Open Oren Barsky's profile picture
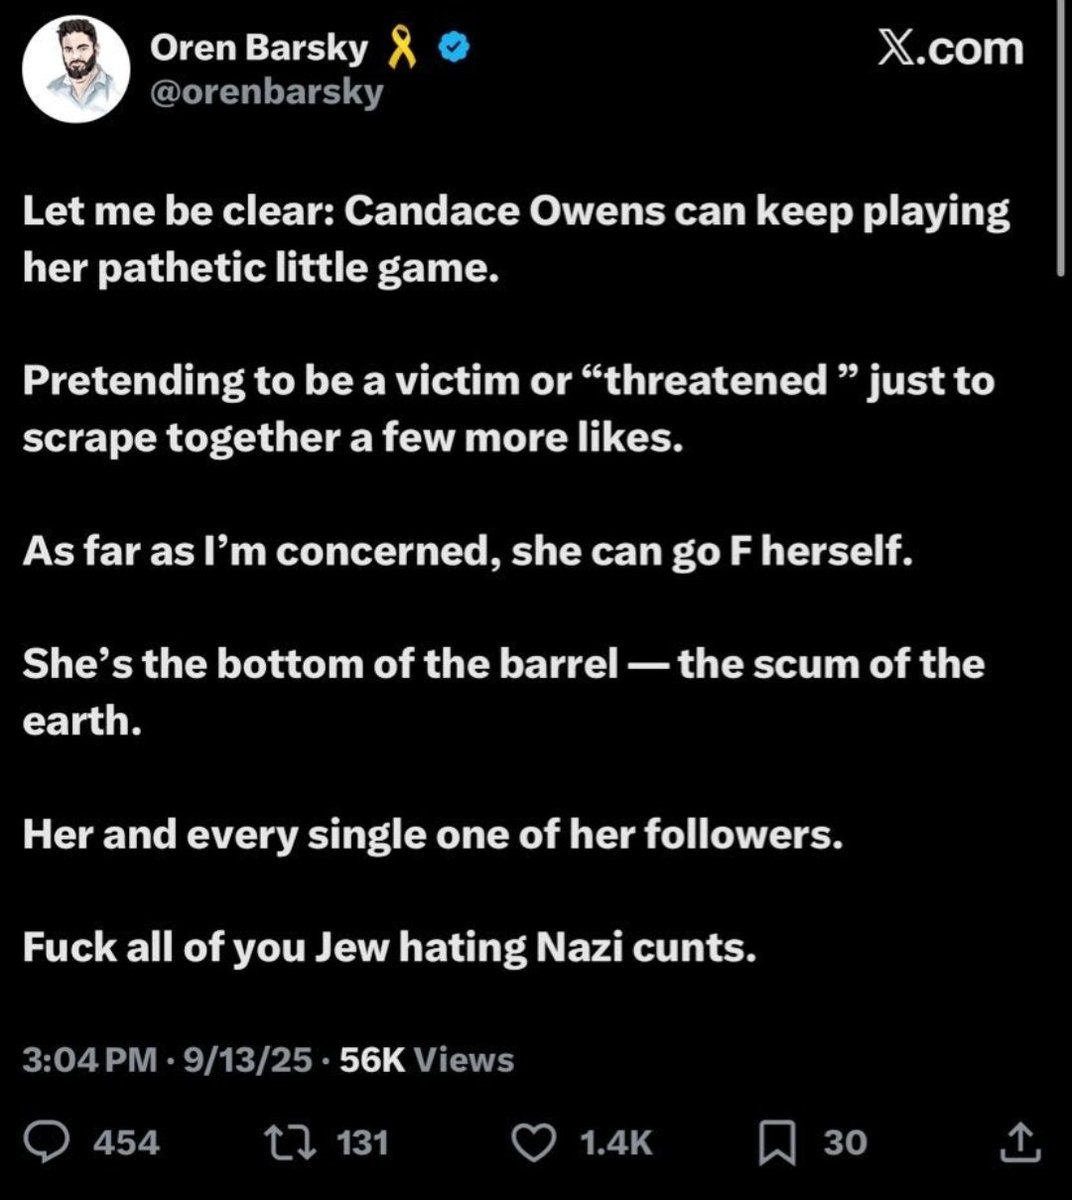Screen dimensions: 1072x1200 pyautogui.click(x=77, y=69)
